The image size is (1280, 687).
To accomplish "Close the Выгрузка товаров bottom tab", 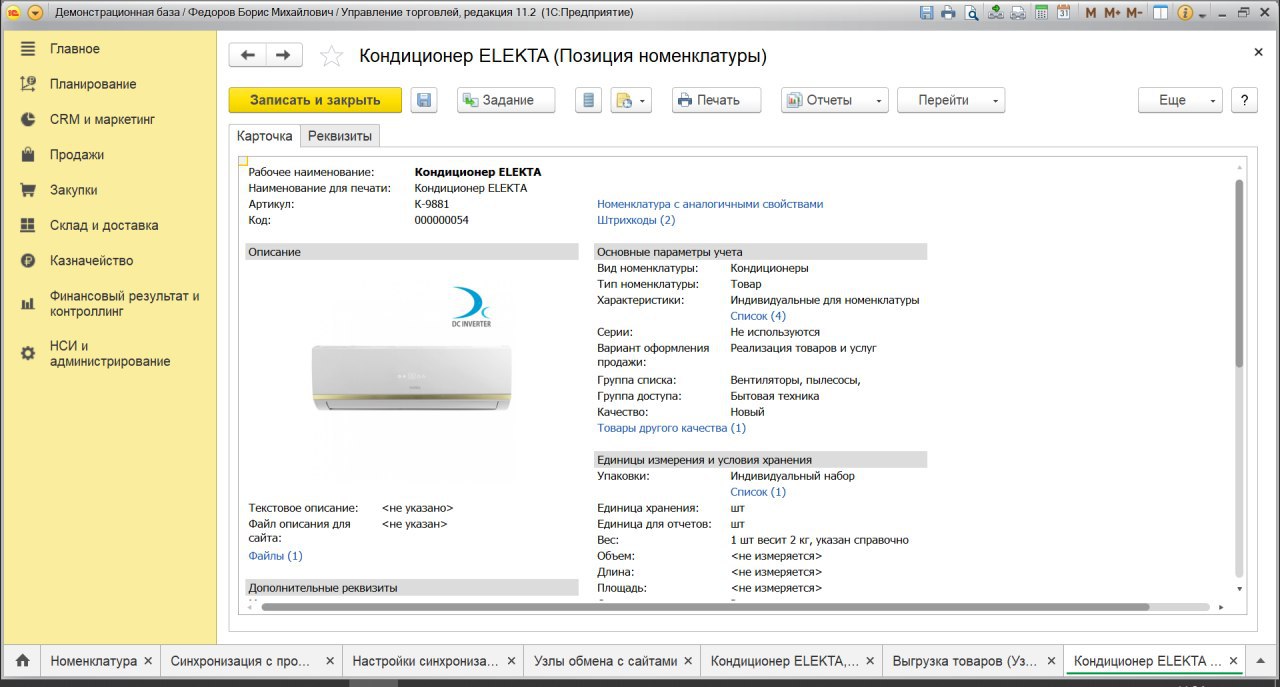I will 1052,661.
